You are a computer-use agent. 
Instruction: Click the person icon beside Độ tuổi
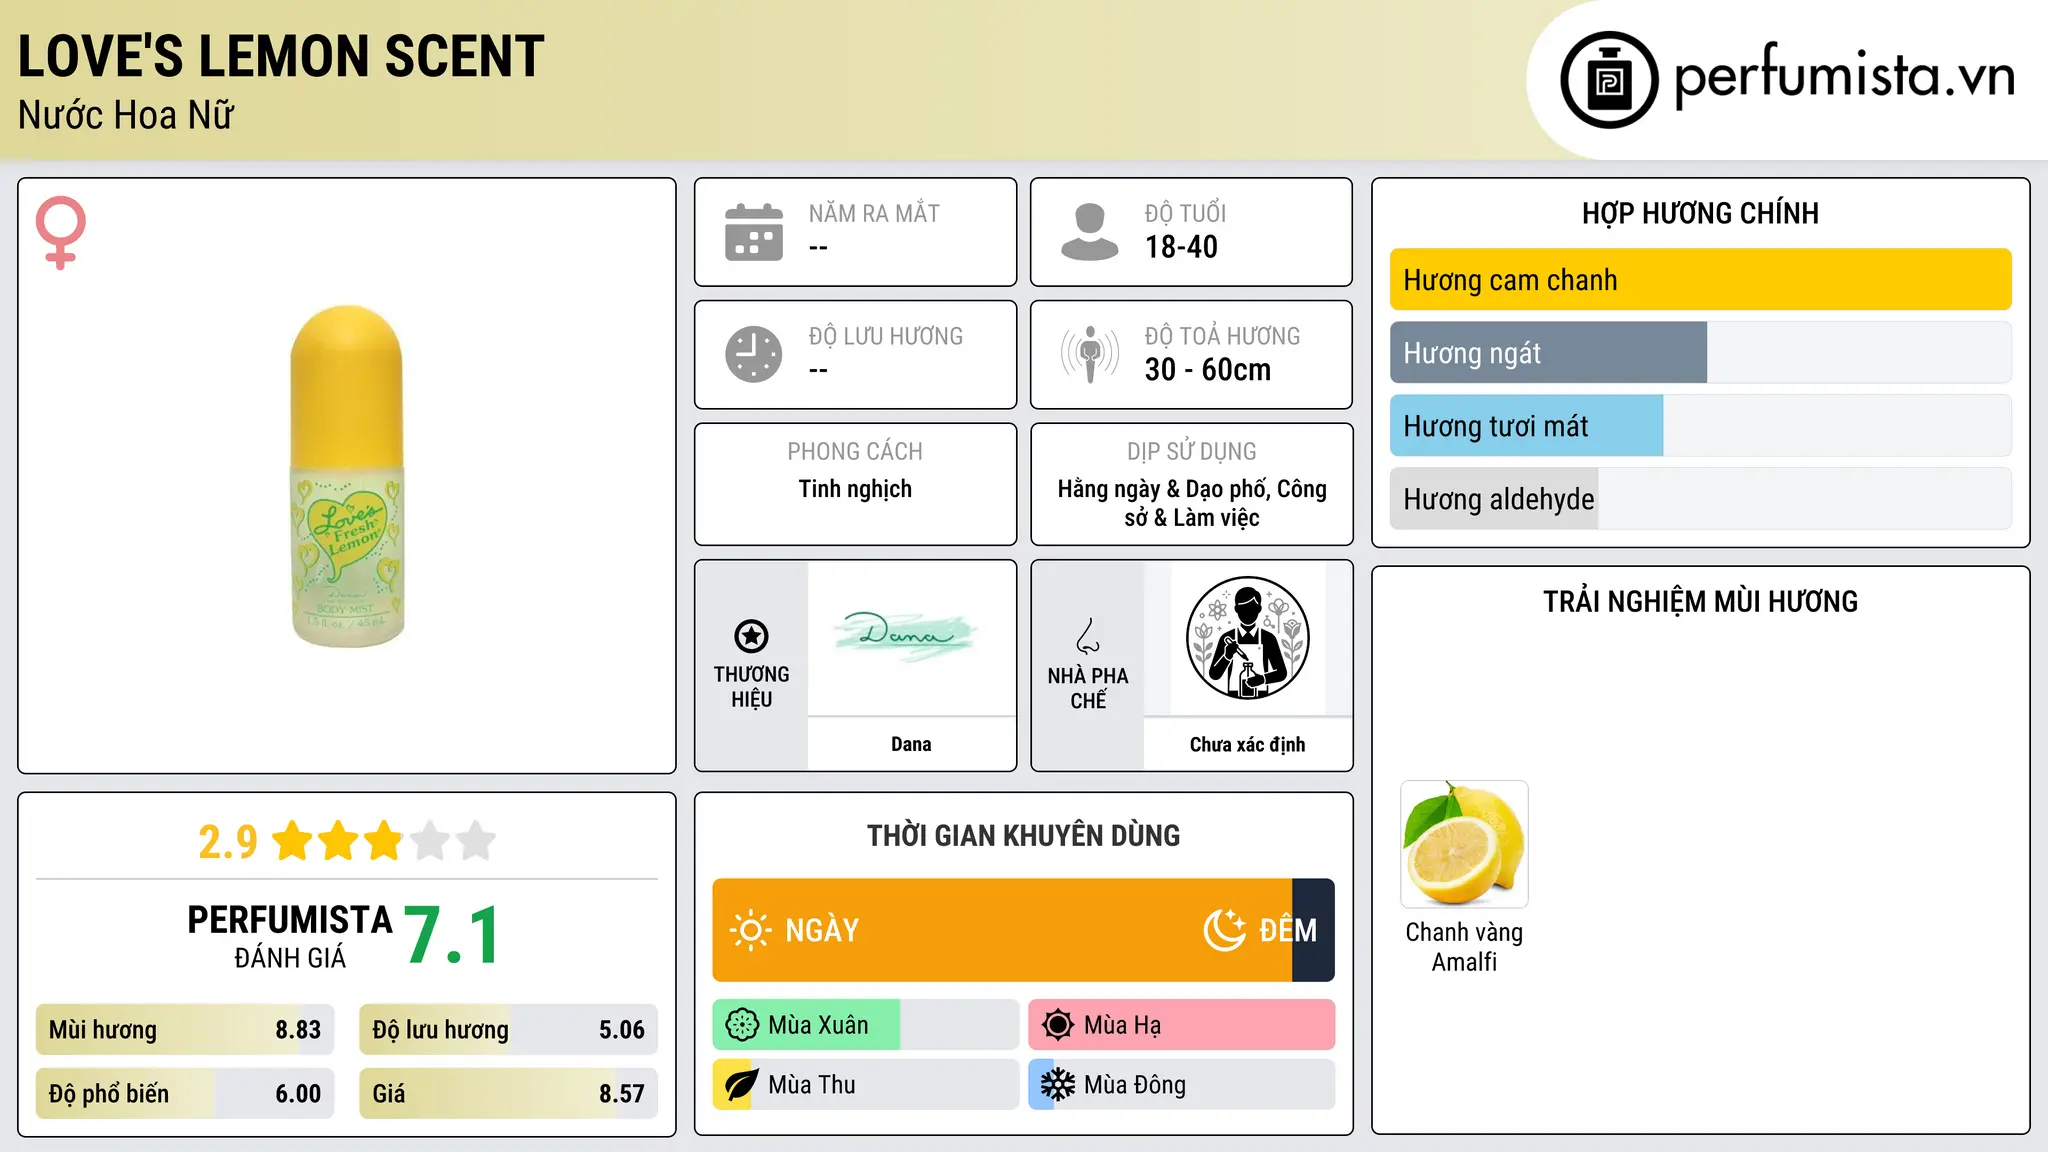pos(1090,232)
